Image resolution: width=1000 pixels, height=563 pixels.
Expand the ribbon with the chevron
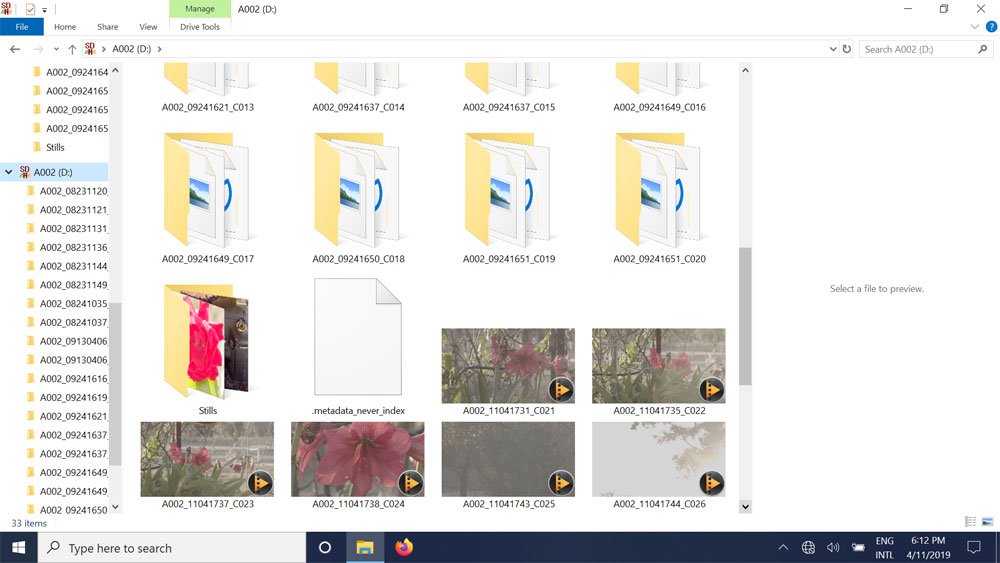coord(974,27)
